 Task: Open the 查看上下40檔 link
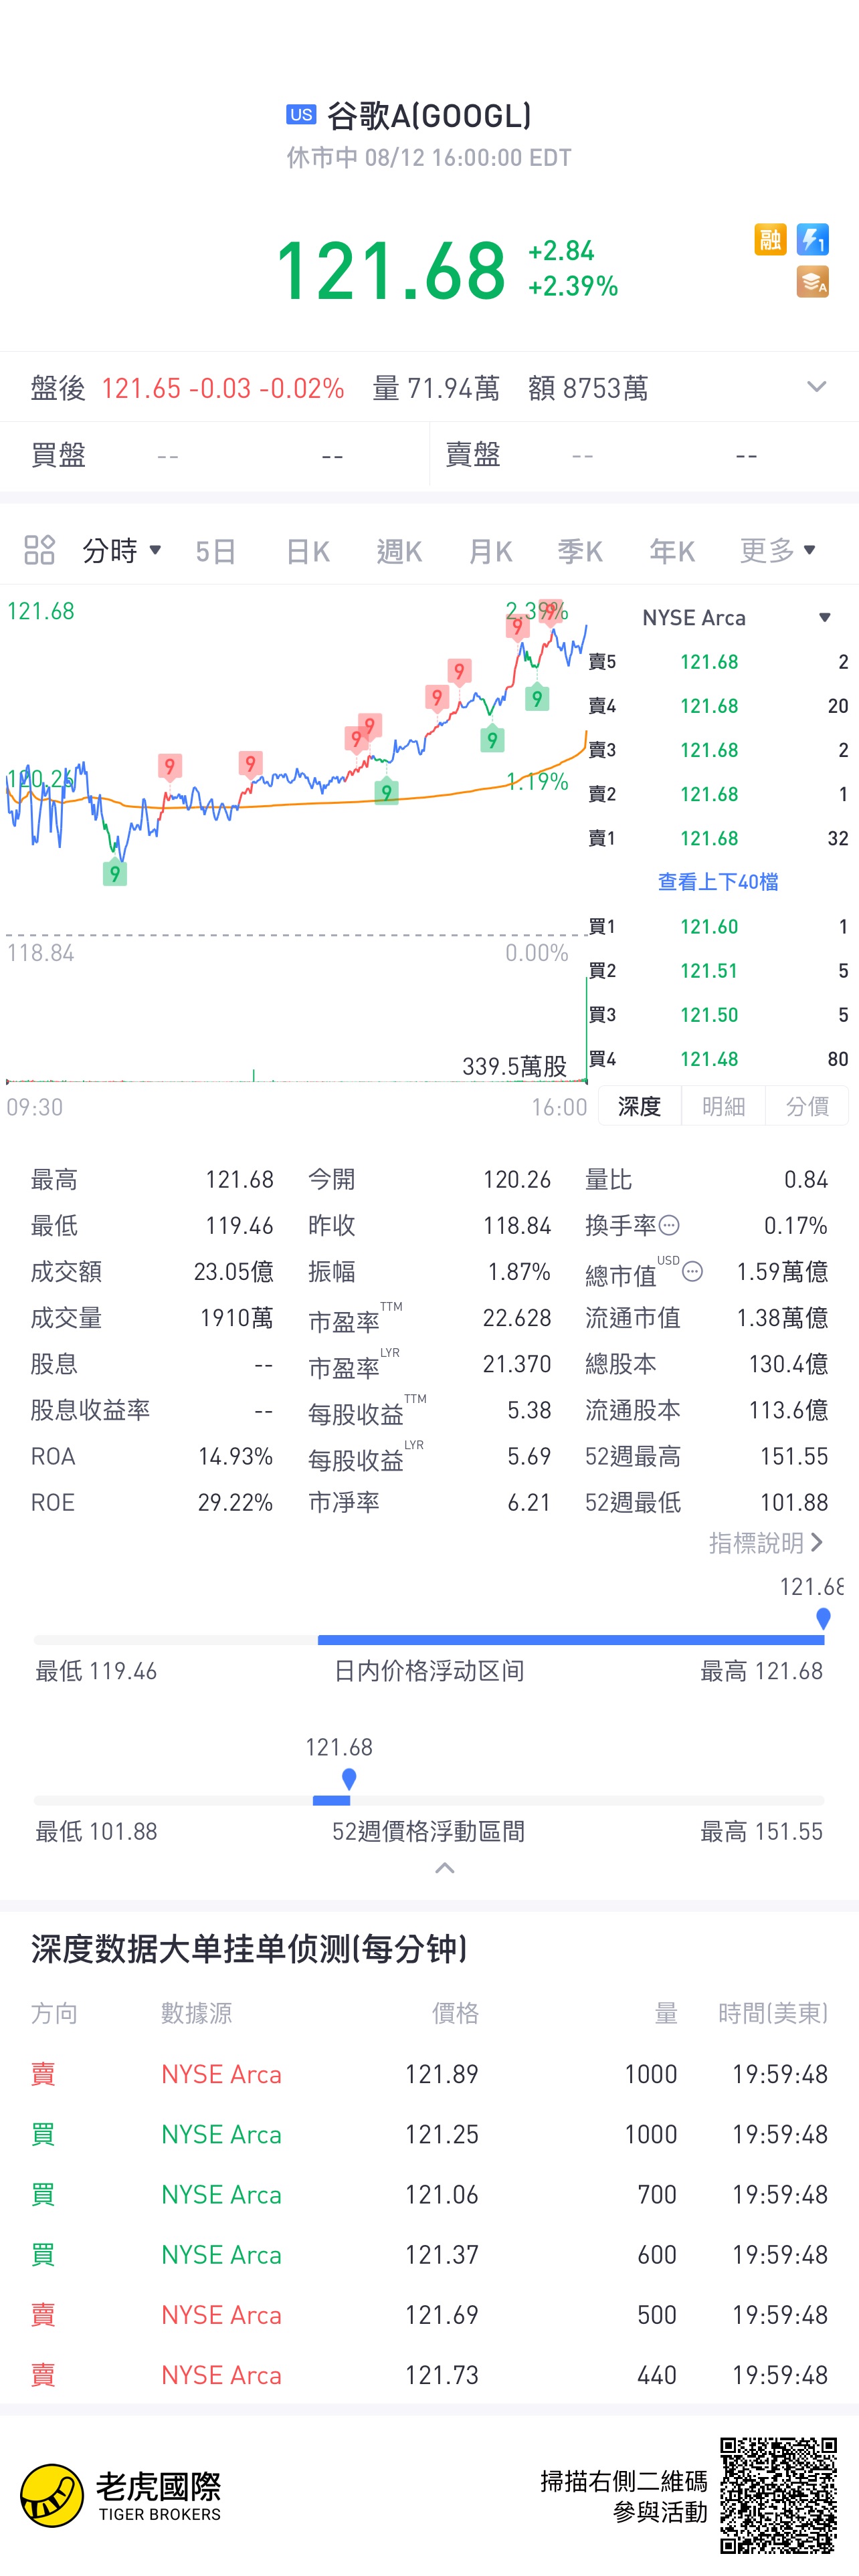718,882
